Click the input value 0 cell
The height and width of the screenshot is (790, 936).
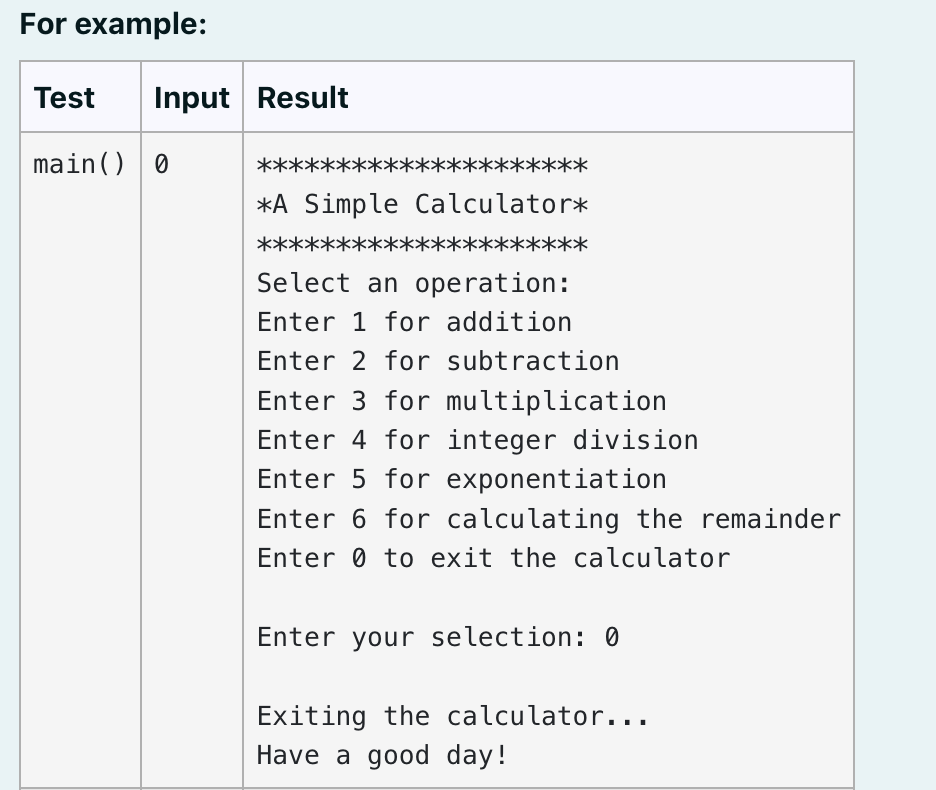tap(161, 164)
